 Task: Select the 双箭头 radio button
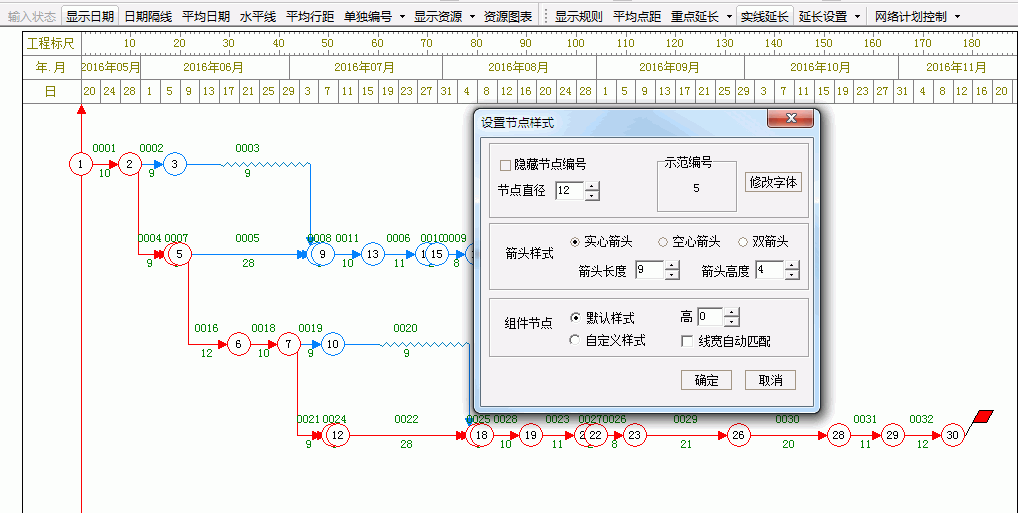743,242
